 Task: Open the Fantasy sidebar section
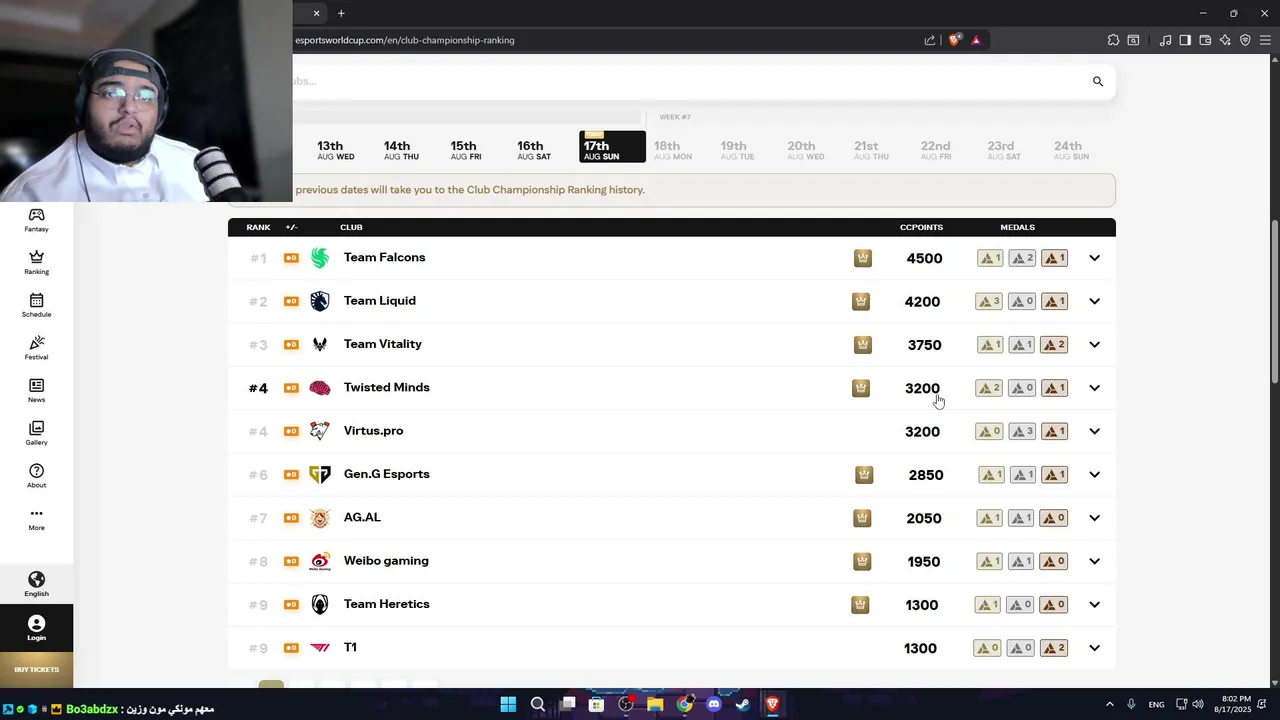[36, 220]
